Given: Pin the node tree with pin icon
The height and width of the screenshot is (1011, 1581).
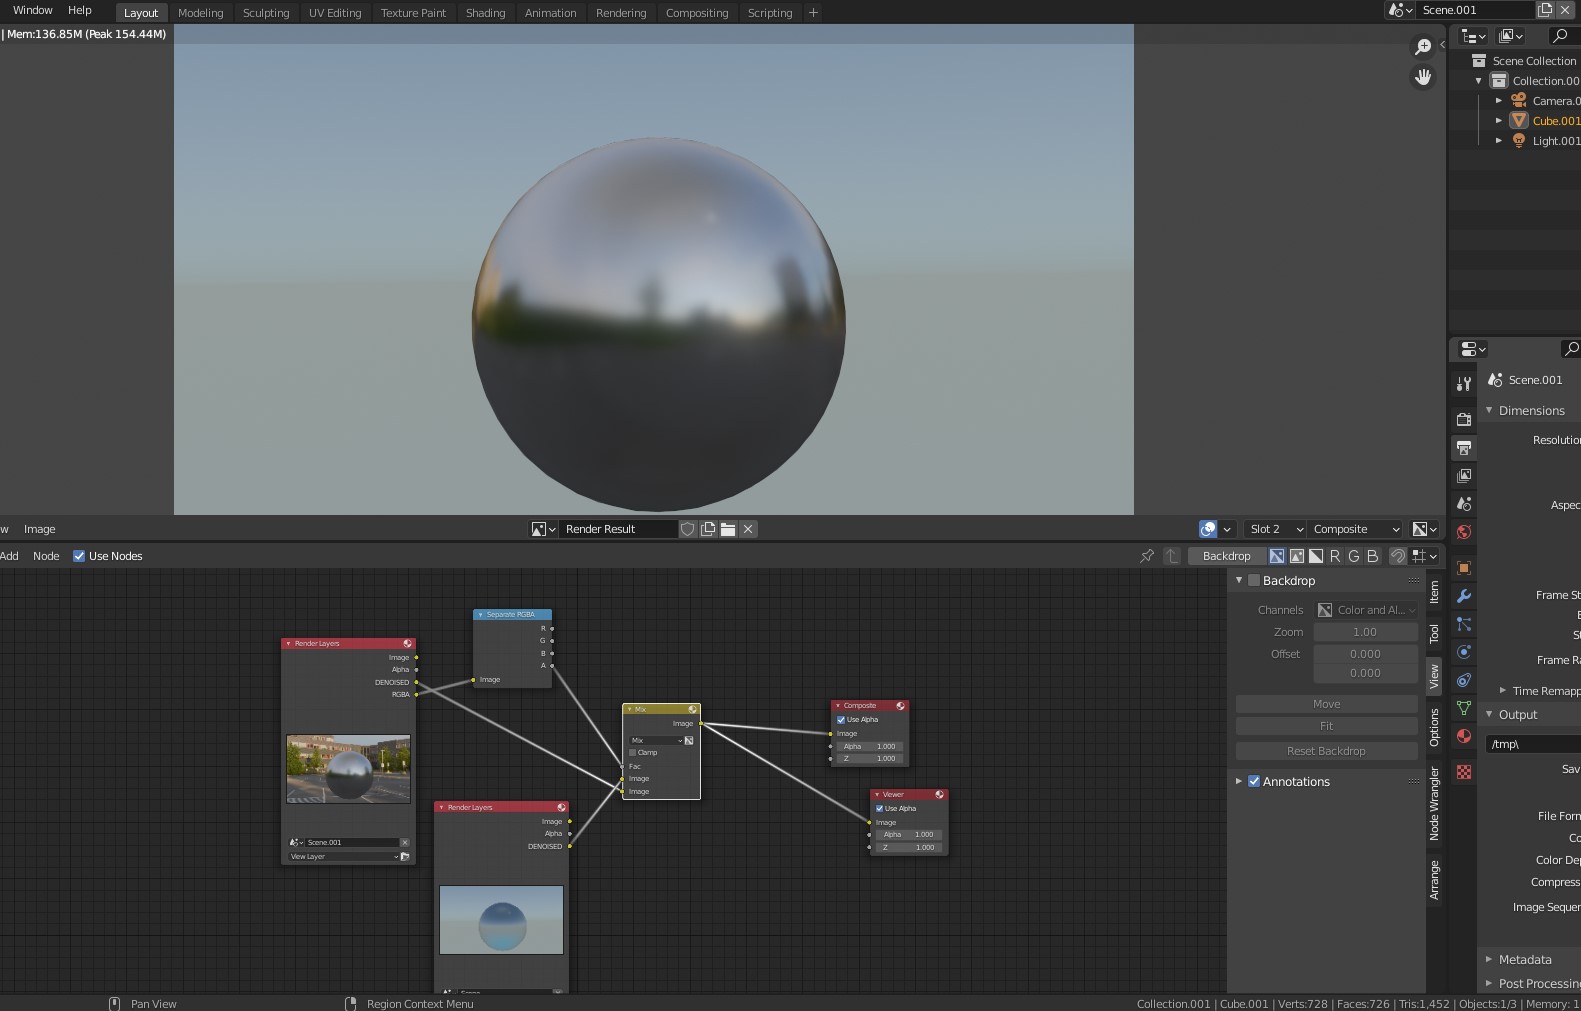Looking at the screenshot, I should point(1147,556).
